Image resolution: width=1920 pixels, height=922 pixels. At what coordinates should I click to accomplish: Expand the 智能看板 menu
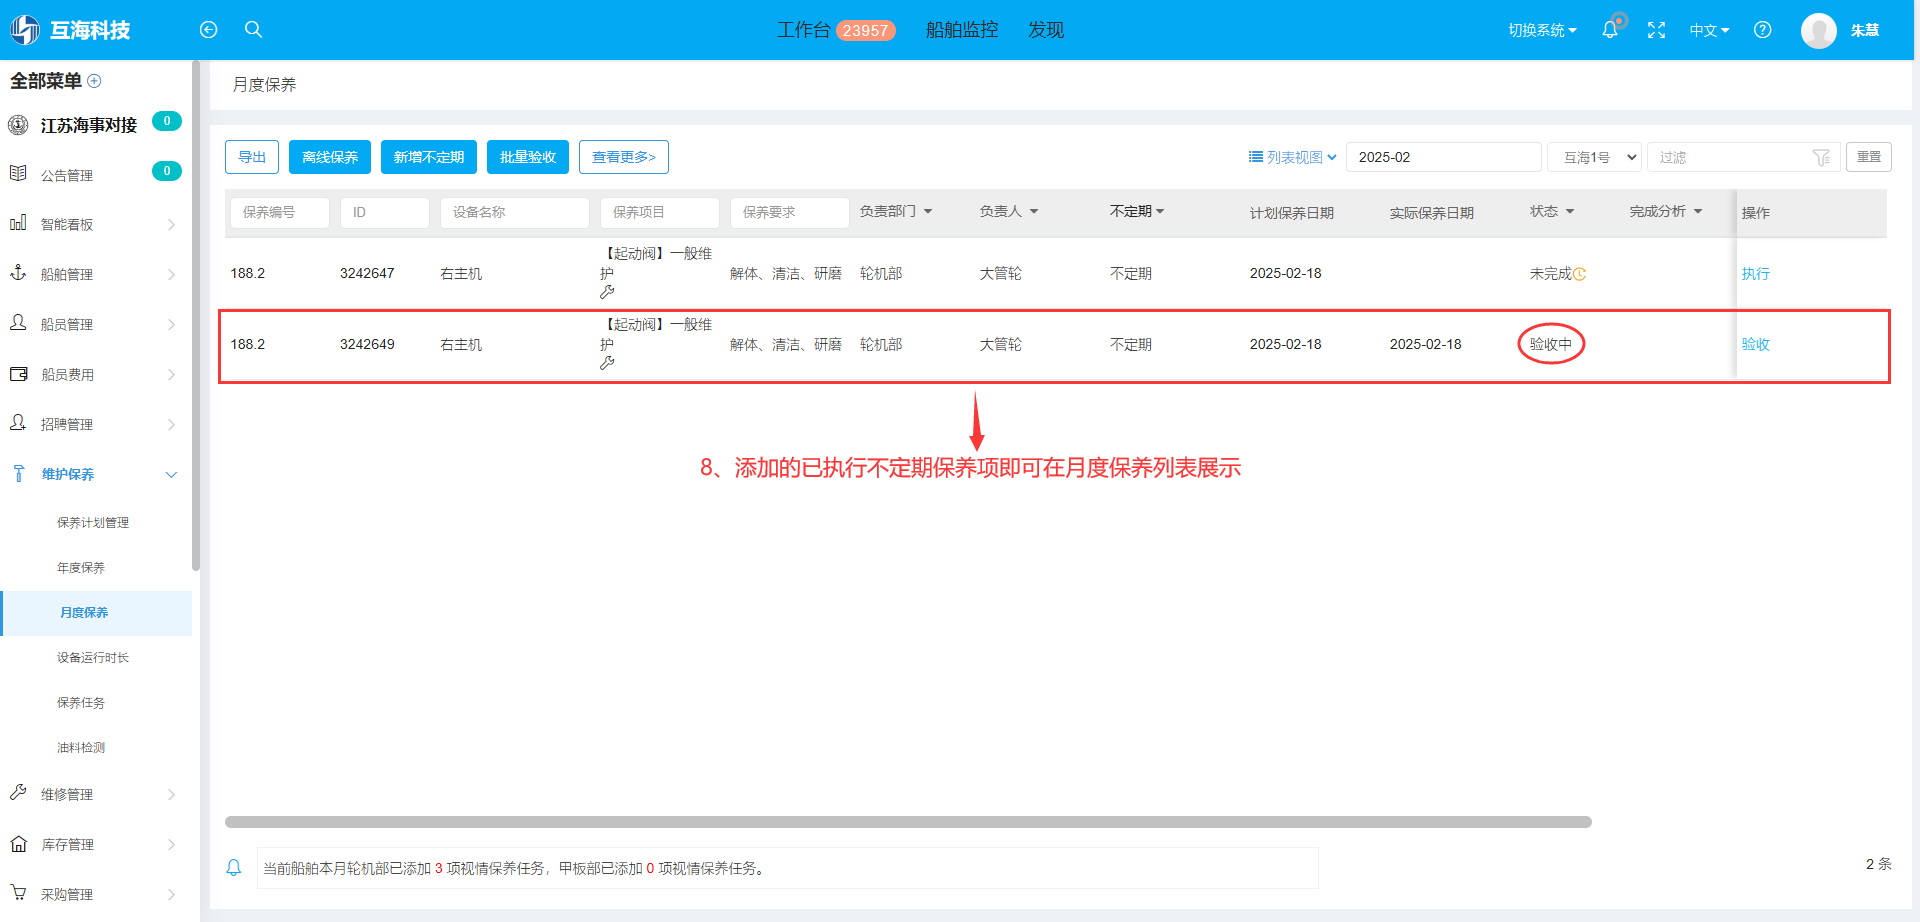pos(171,224)
